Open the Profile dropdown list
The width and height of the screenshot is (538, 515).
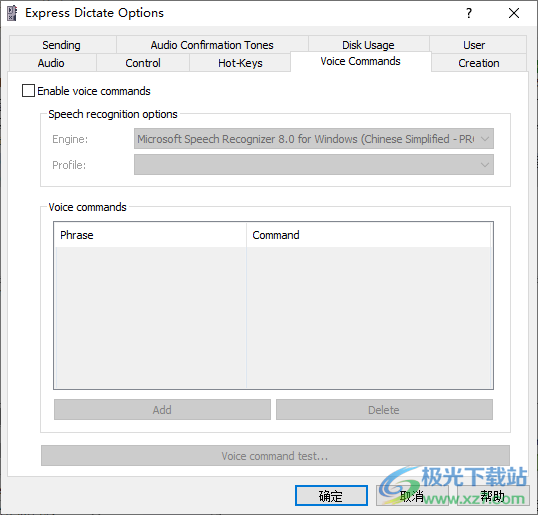(x=314, y=165)
